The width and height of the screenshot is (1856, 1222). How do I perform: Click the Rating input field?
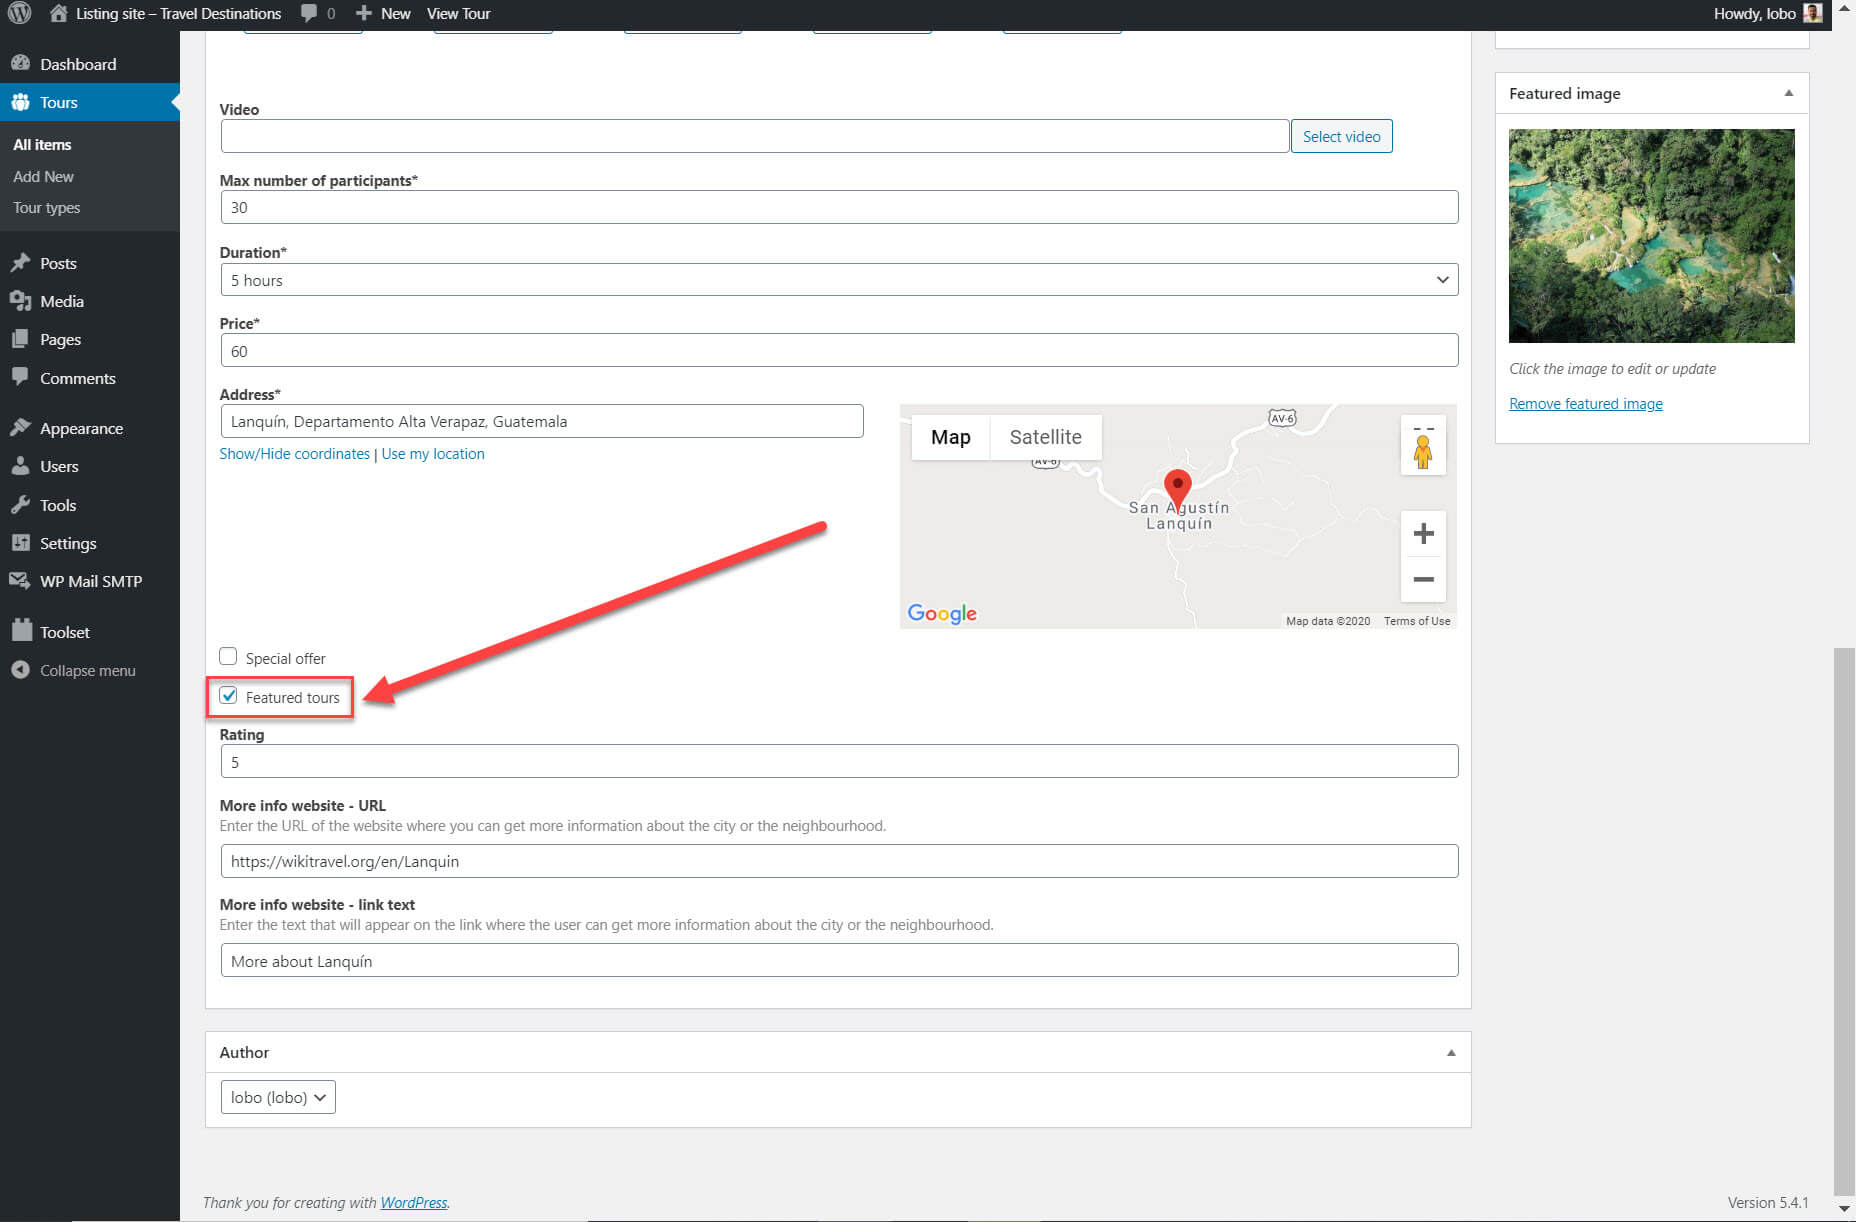(x=839, y=762)
